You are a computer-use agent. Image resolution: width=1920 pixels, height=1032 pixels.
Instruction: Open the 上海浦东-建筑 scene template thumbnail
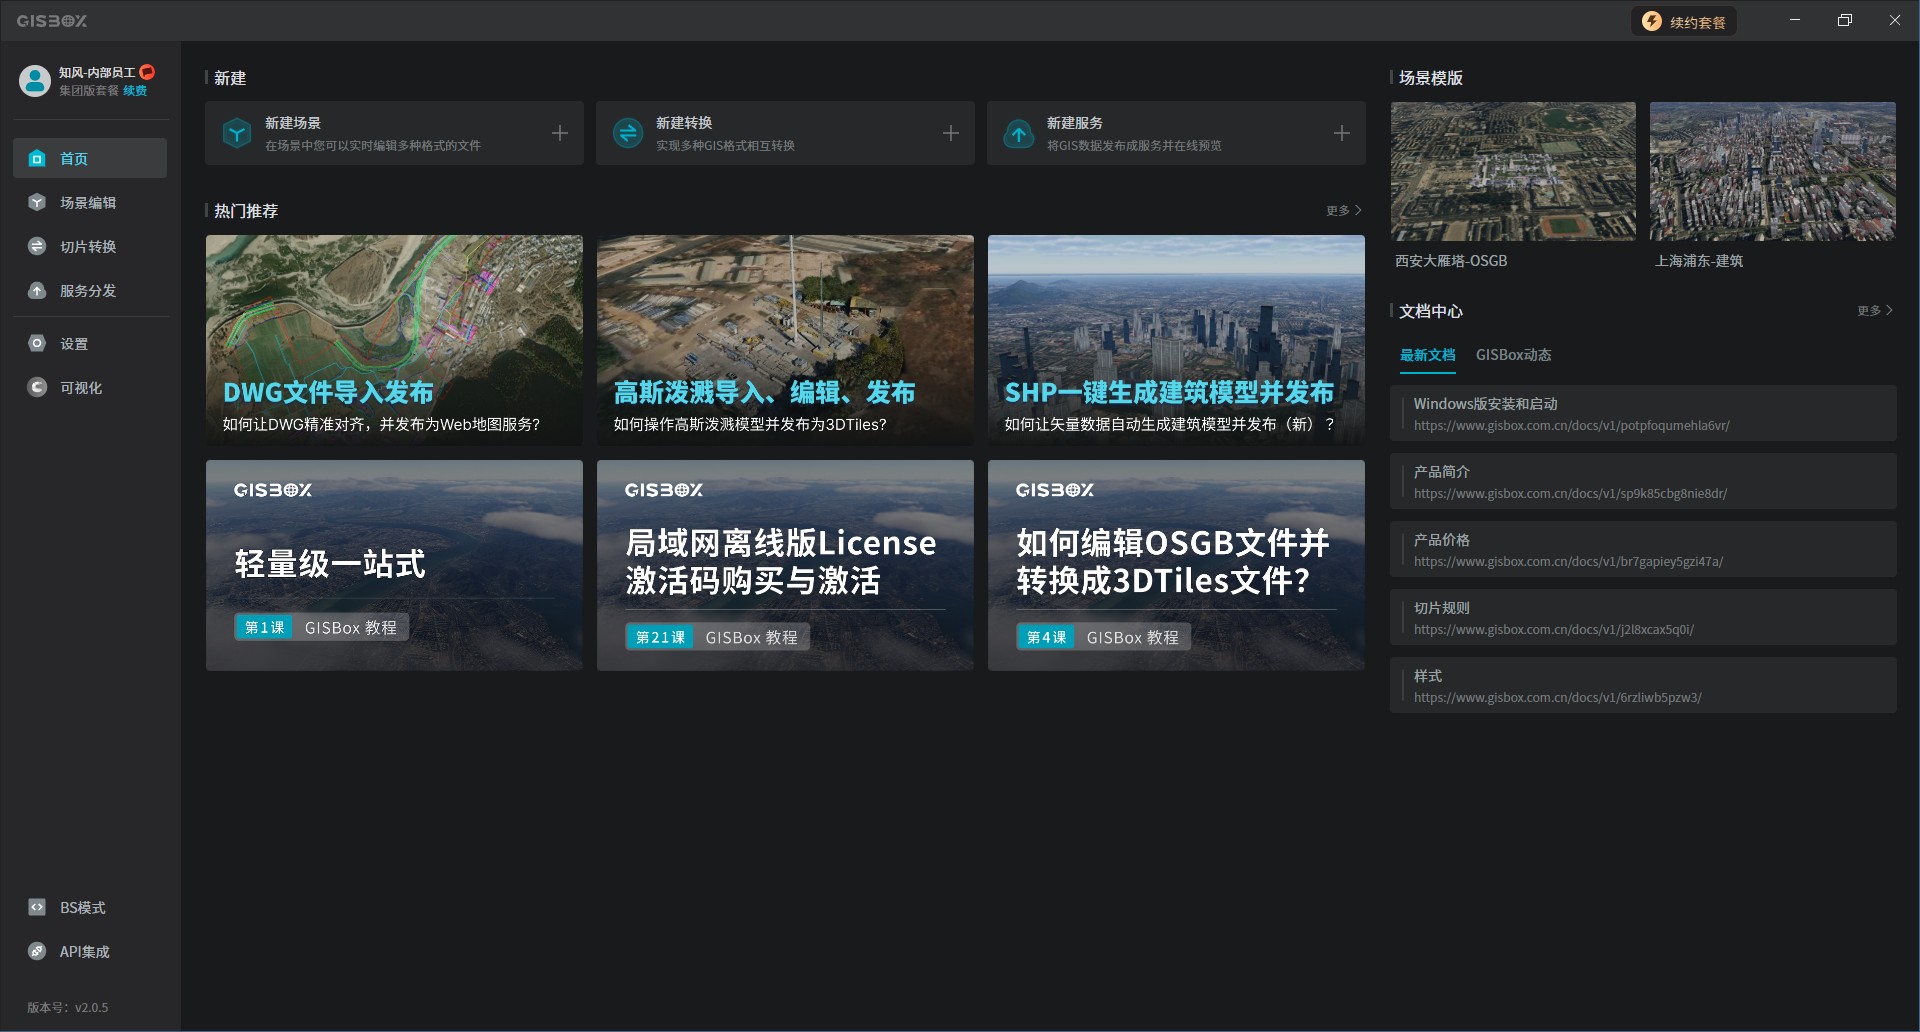pos(1772,171)
